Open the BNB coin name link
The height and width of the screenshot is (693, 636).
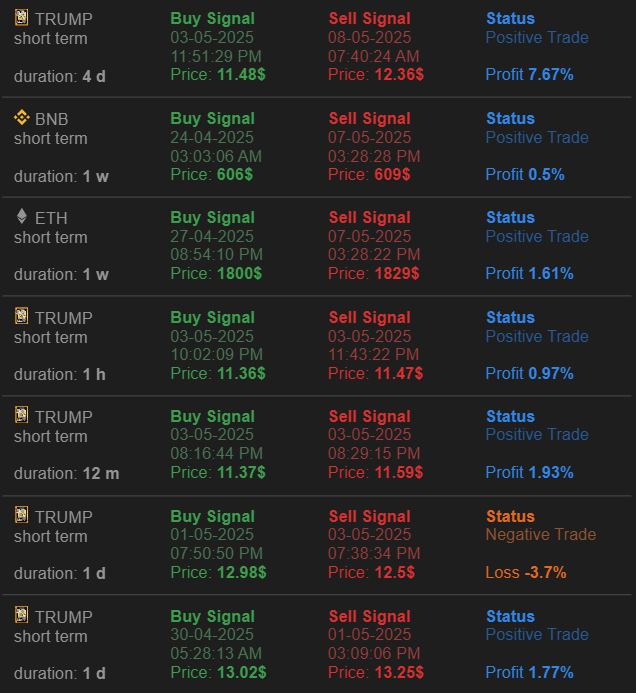click(51, 119)
